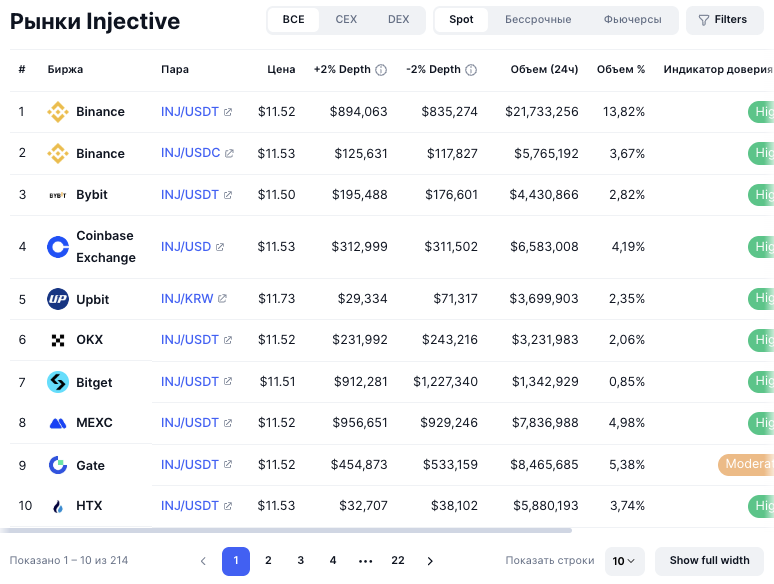Jump to page 22
The height and width of the screenshot is (584, 774).
point(398,561)
